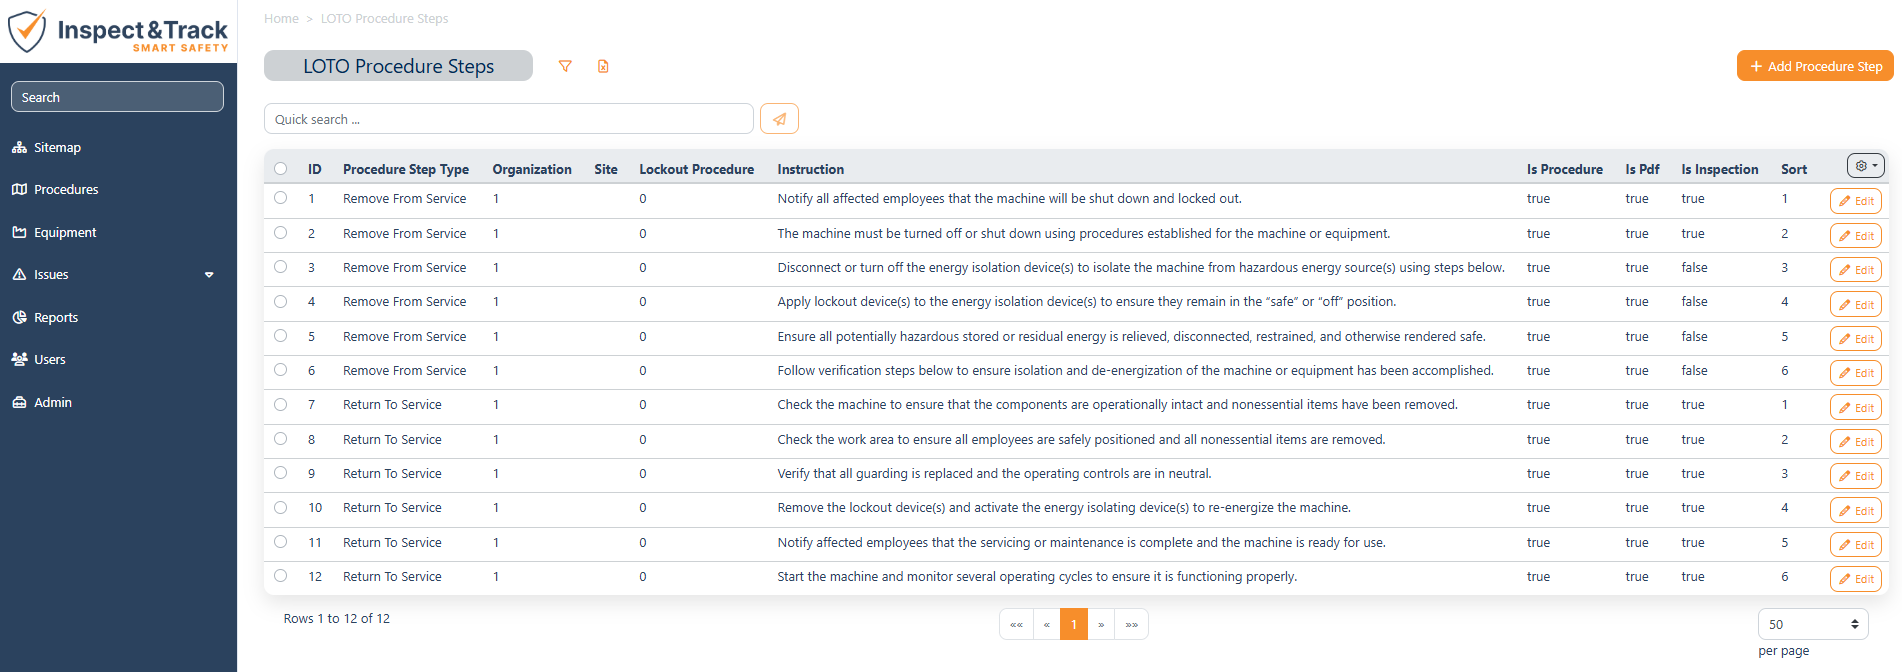The image size is (1902, 672).
Task: Sort by Sort column header
Action: coord(1793,169)
